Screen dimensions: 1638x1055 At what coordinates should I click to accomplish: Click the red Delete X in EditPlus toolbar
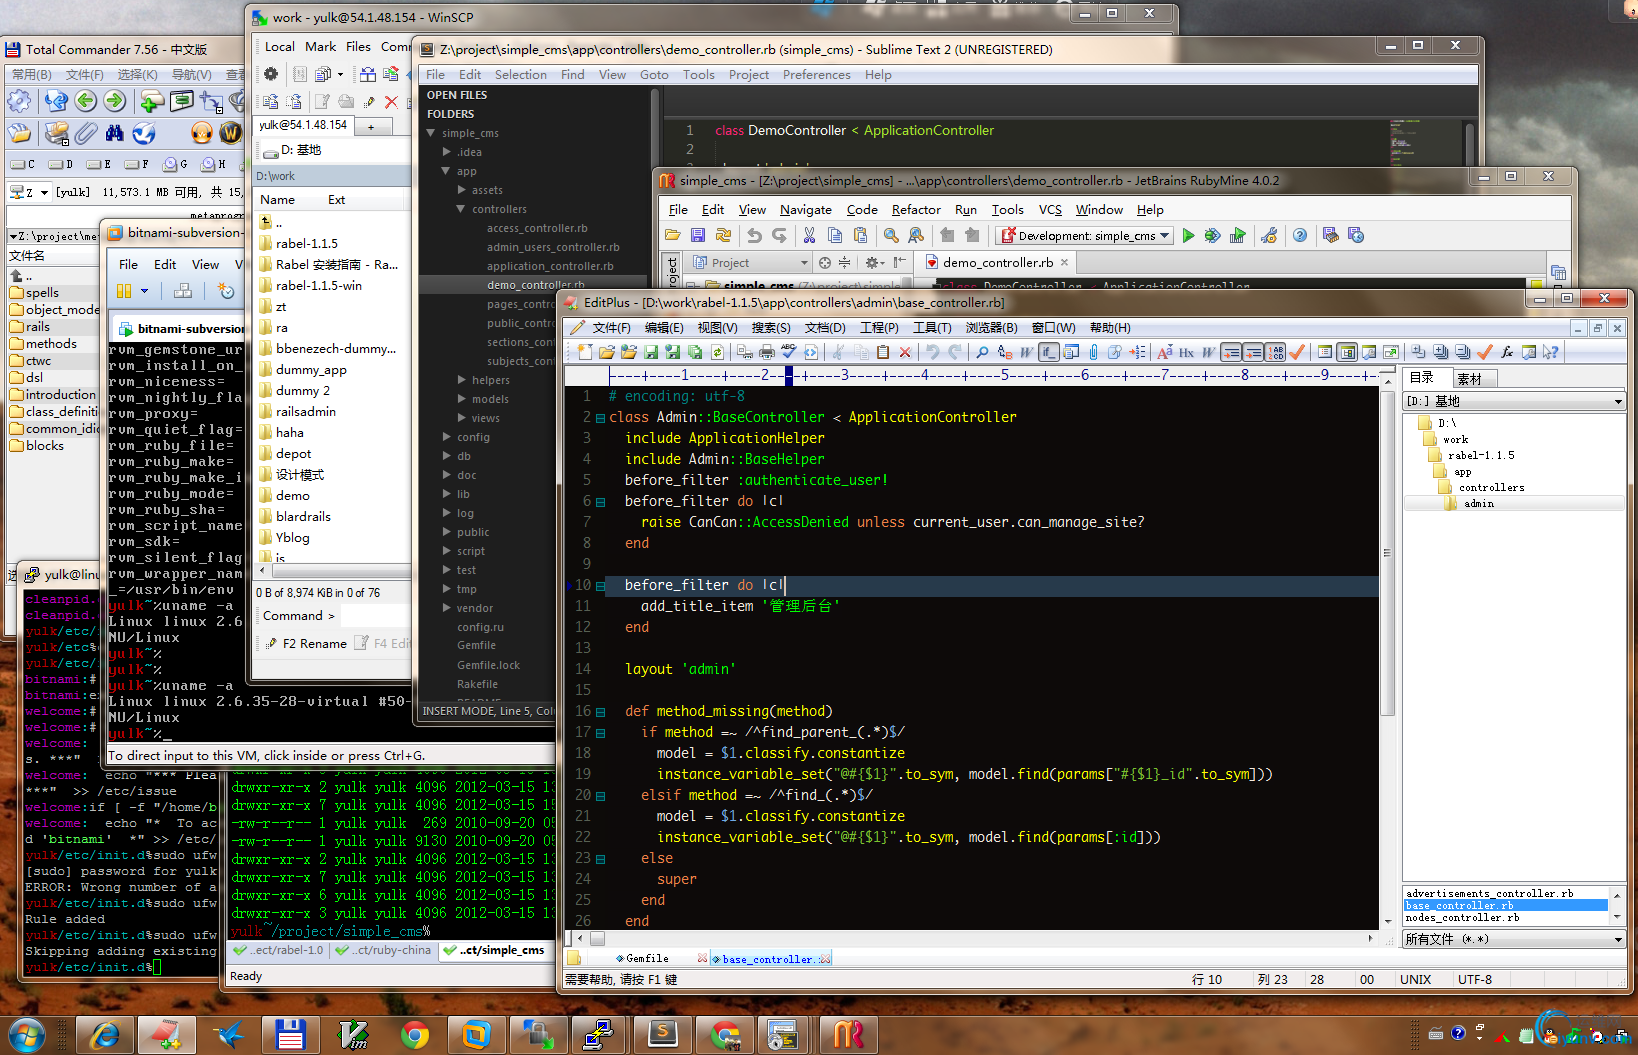[x=905, y=352]
